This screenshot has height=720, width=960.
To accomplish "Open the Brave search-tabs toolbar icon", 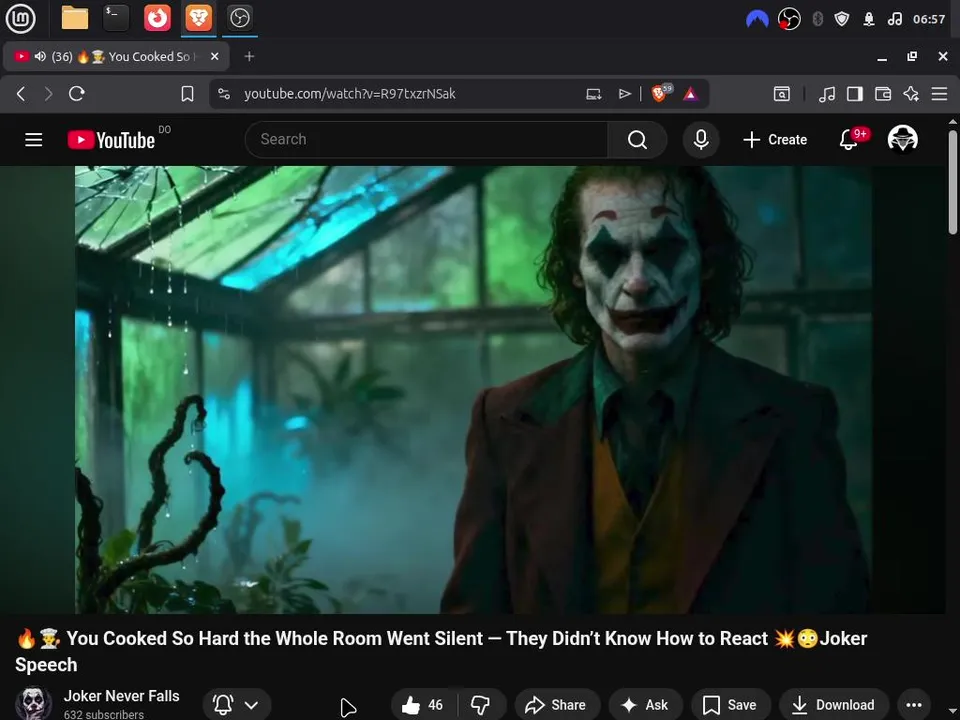I will tap(782, 94).
